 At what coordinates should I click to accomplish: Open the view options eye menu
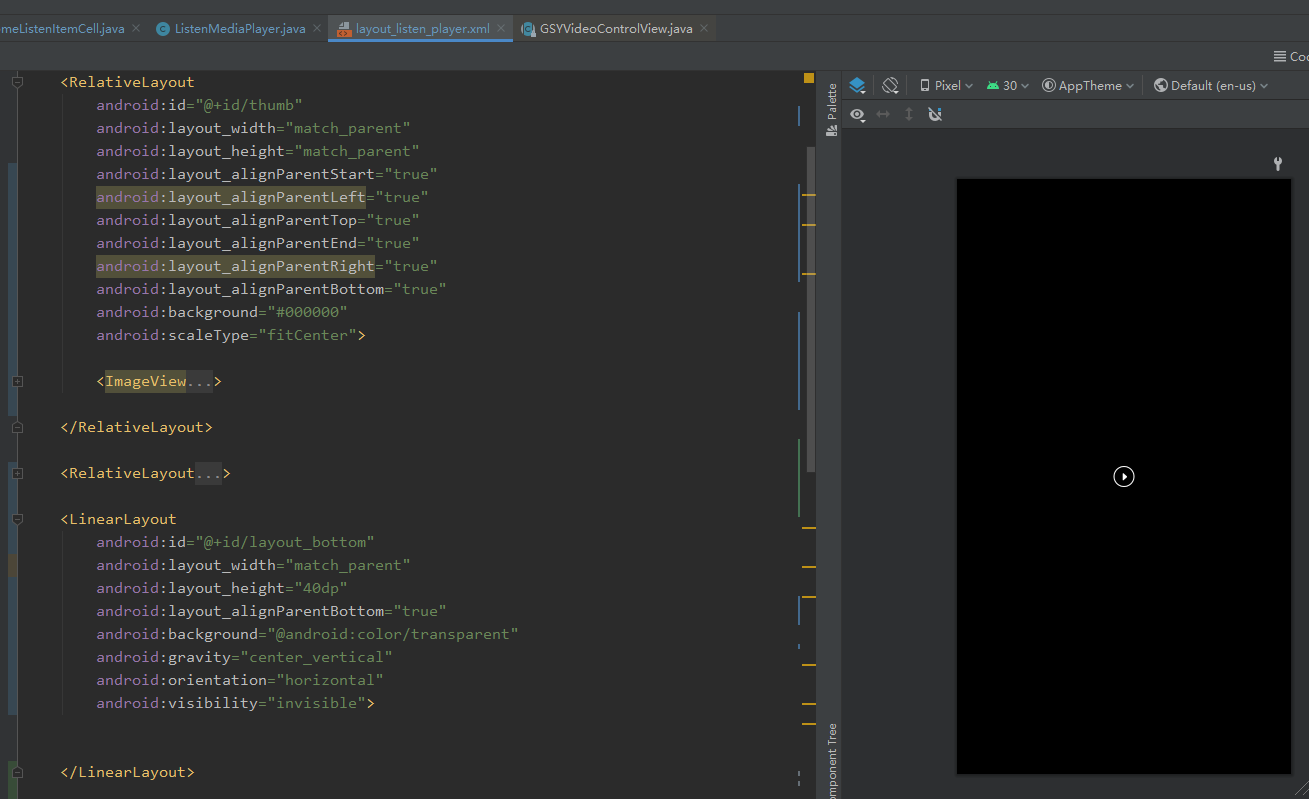click(x=857, y=115)
